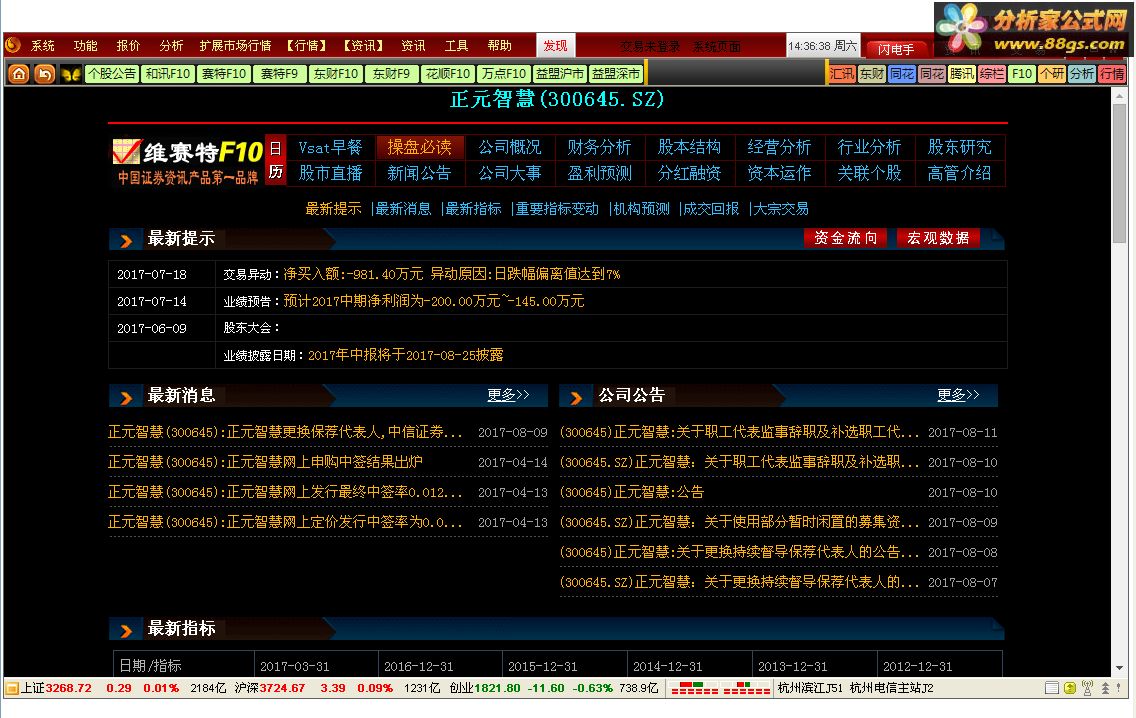Open the Vsat早餐 section

coord(330,147)
